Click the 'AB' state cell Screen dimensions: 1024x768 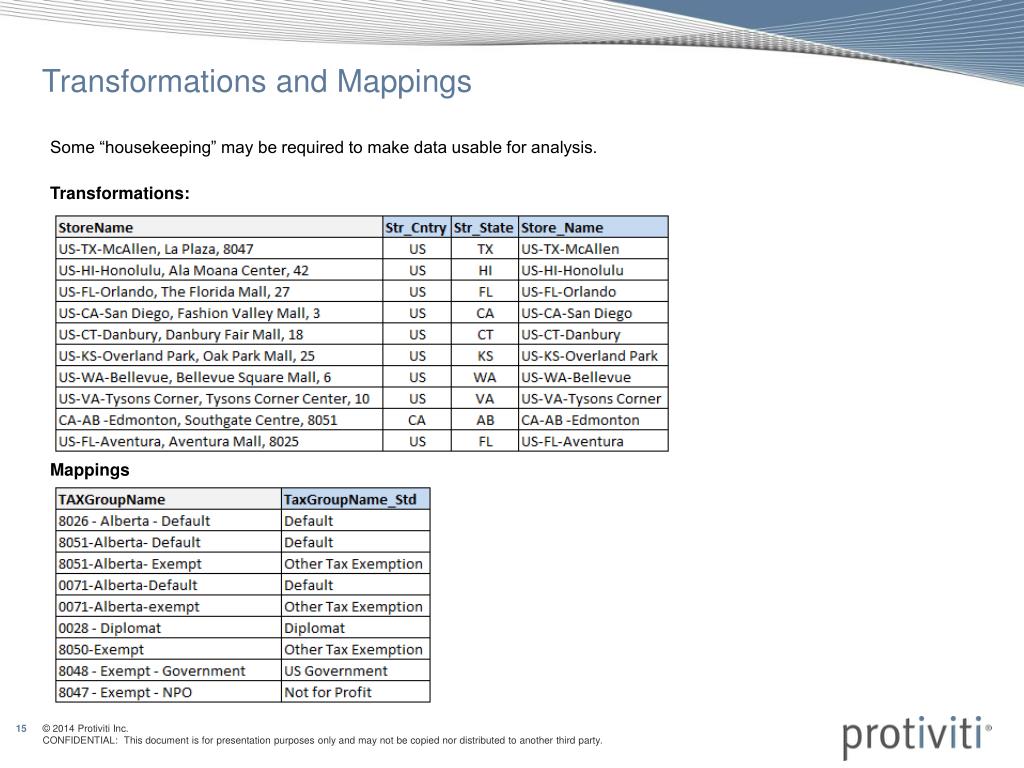(x=485, y=420)
